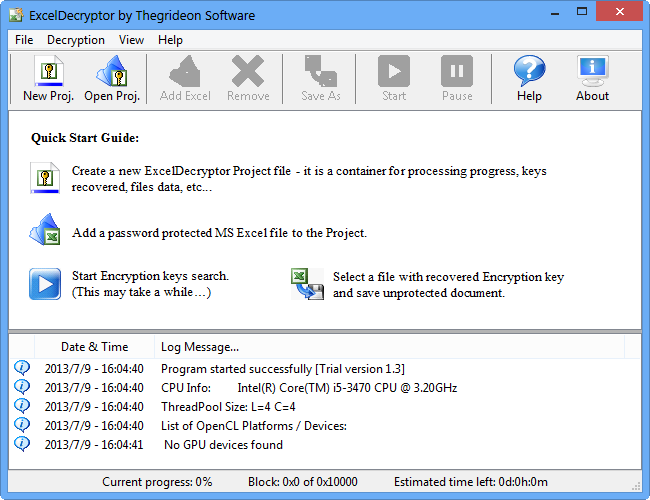Viewport: 650px width, 500px height.
Task: Click the Start toolbar button
Action: 394,78
